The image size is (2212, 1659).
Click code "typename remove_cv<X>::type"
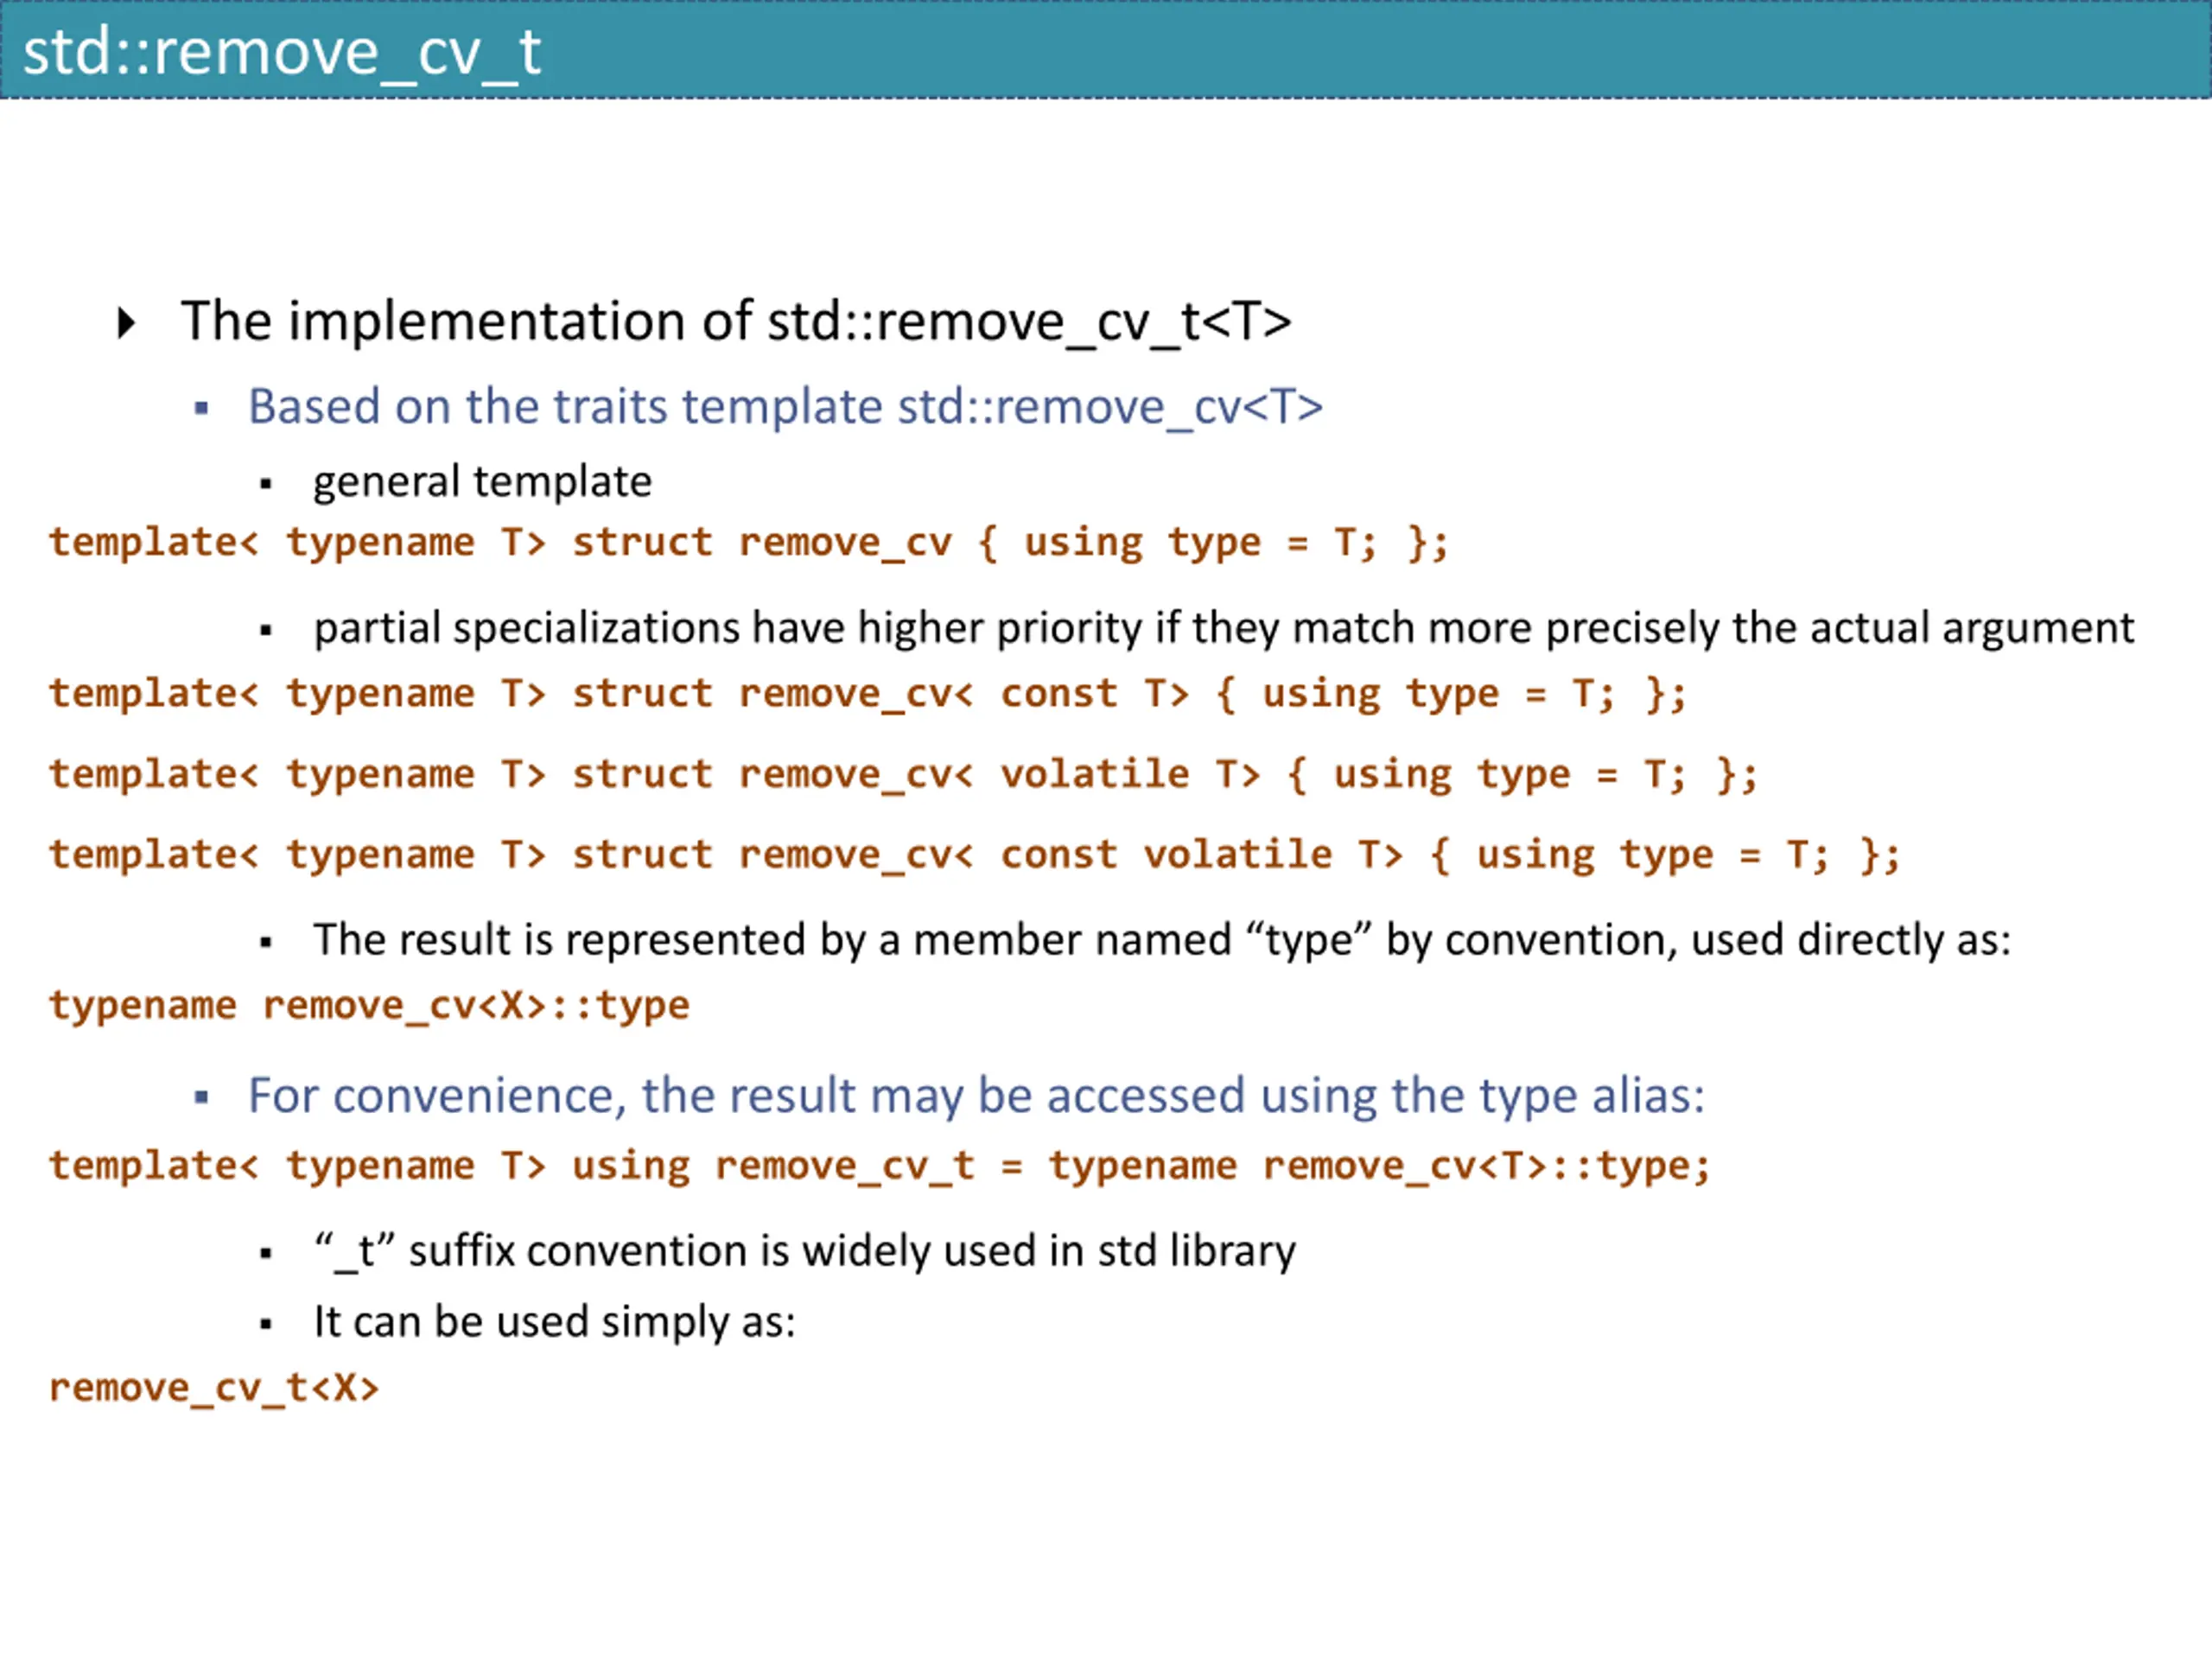point(369,1006)
